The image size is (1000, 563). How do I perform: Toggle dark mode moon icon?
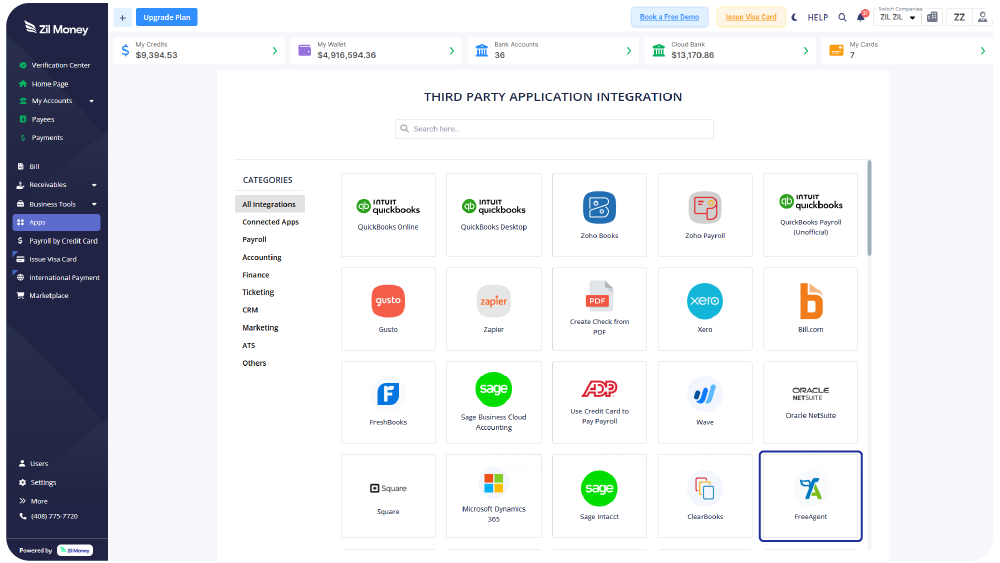tap(795, 17)
